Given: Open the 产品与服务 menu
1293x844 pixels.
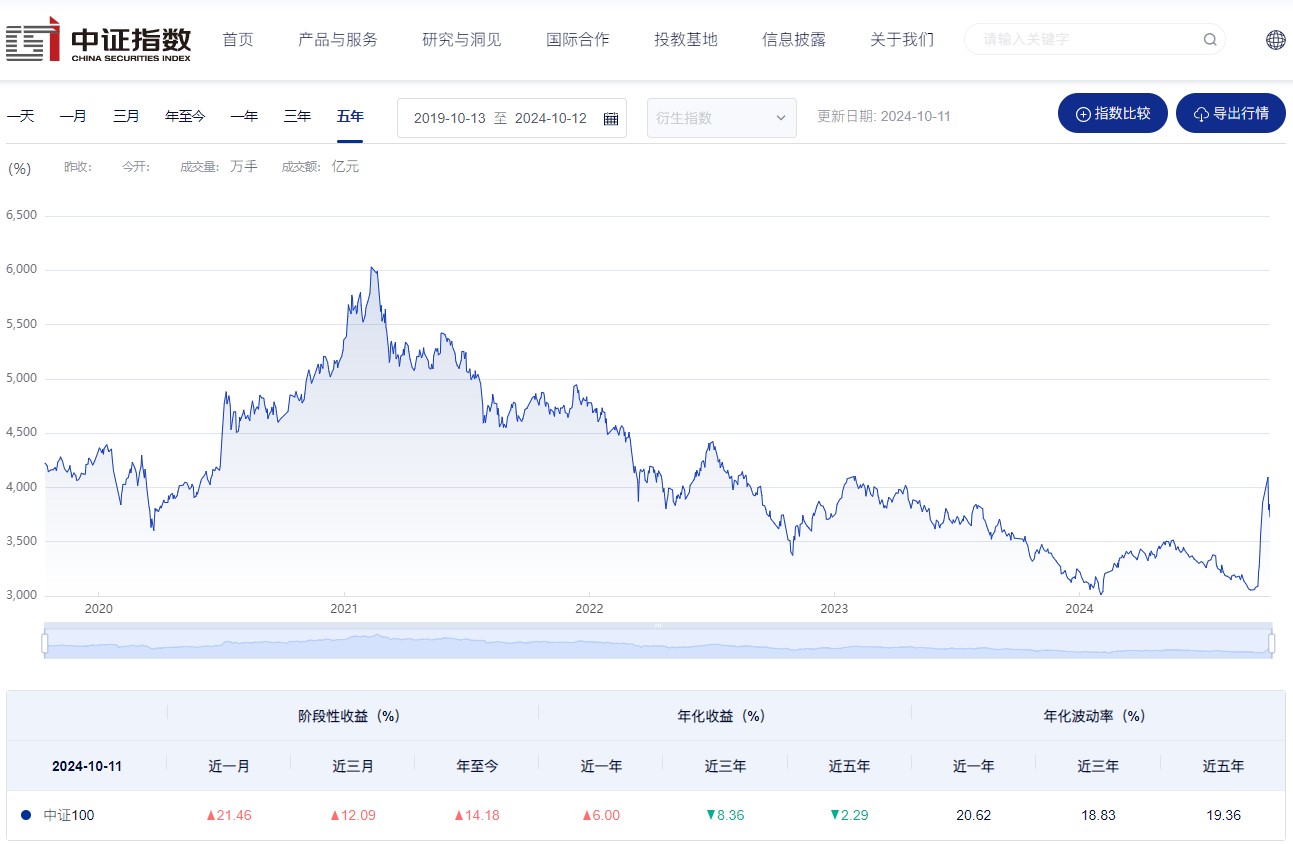Looking at the screenshot, I should pos(338,40).
